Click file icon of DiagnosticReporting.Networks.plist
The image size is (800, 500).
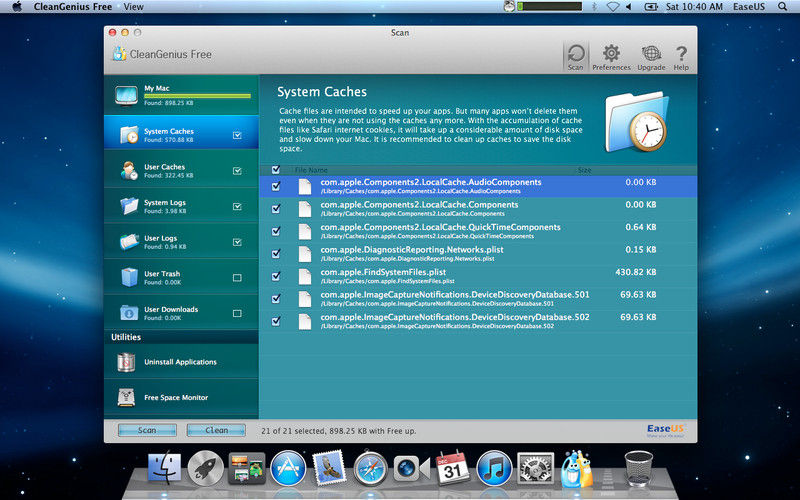pyautogui.click(x=305, y=254)
